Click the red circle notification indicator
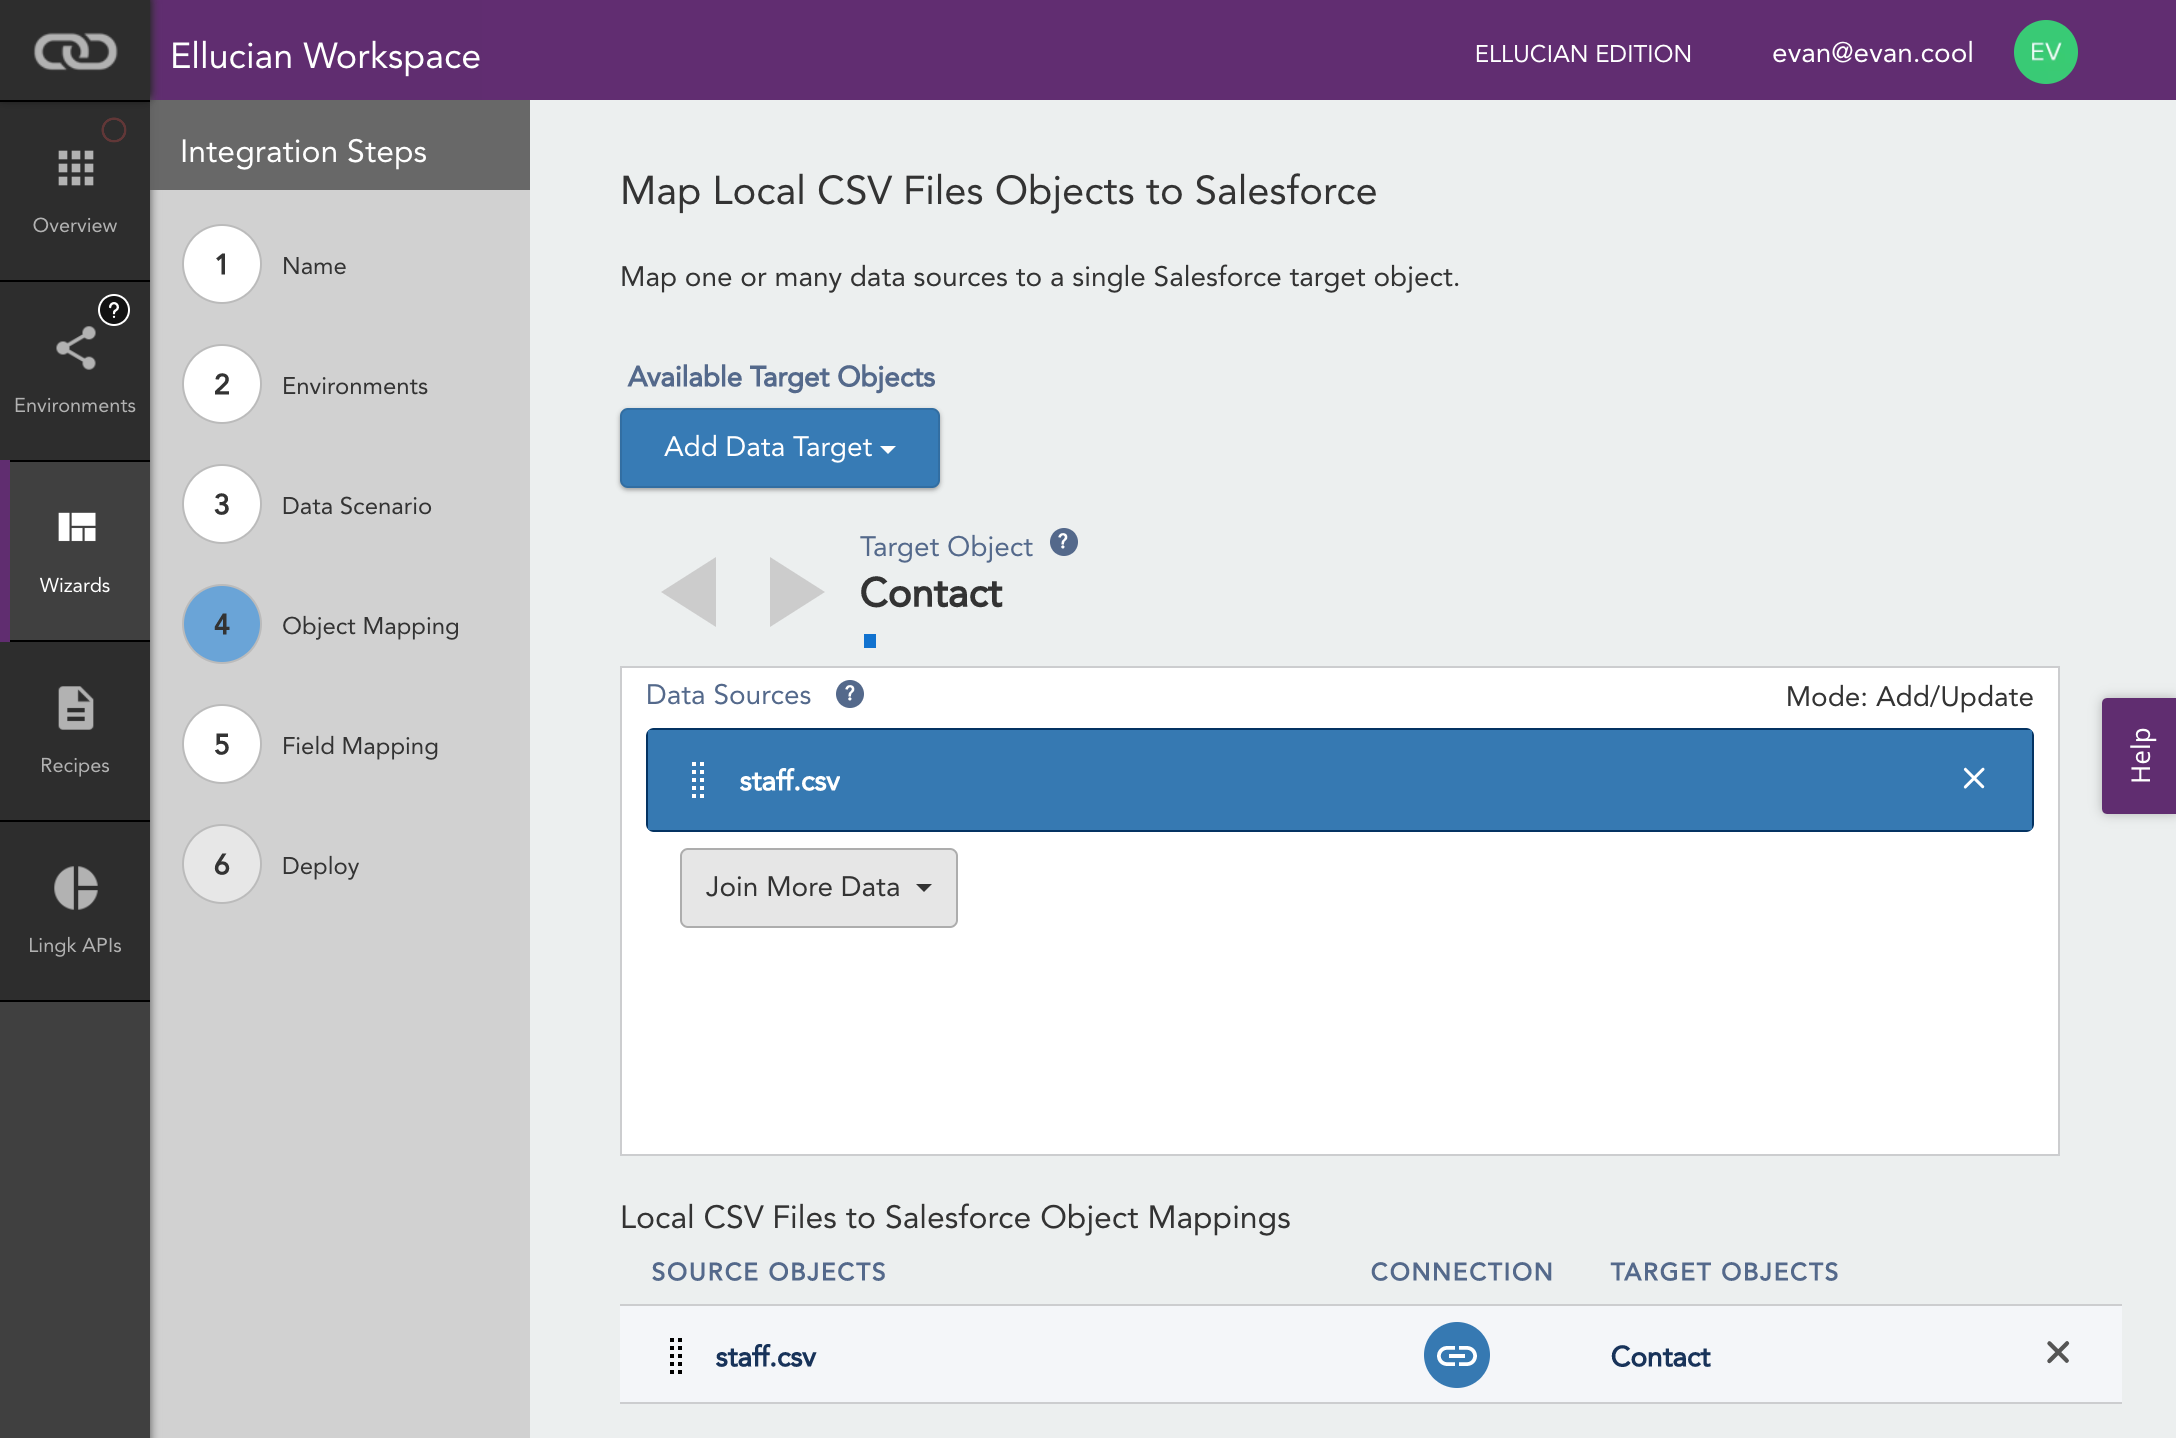Image resolution: width=2176 pixels, height=1438 pixels. (x=114, y=130)
